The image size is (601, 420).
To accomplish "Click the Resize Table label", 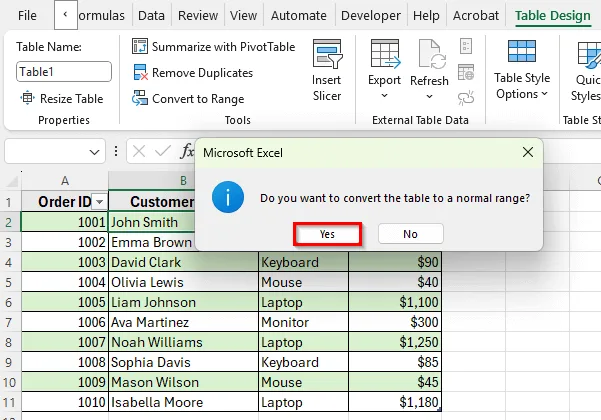I will click(72, 98).
